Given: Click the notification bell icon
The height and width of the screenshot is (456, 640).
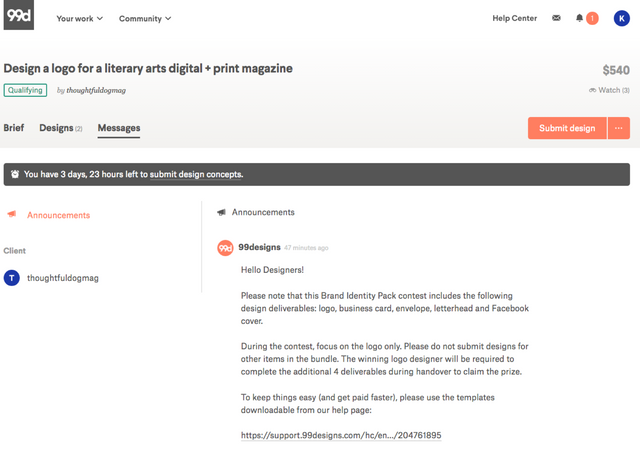Looking at the screenshot, I should point(579,18).
